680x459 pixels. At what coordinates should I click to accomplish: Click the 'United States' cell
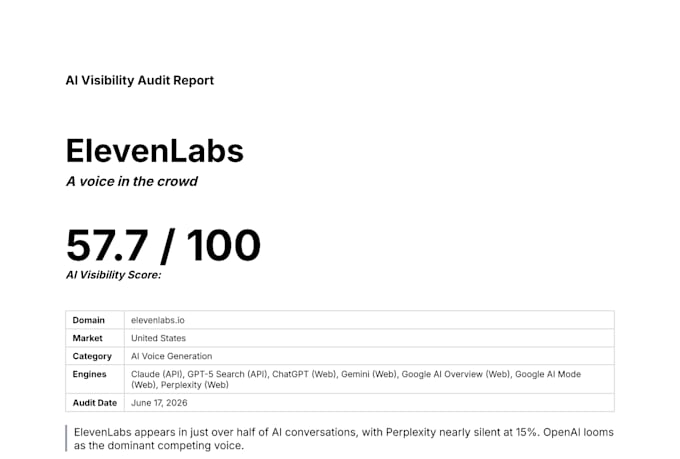pyautogui.click(x=158, y=338)
